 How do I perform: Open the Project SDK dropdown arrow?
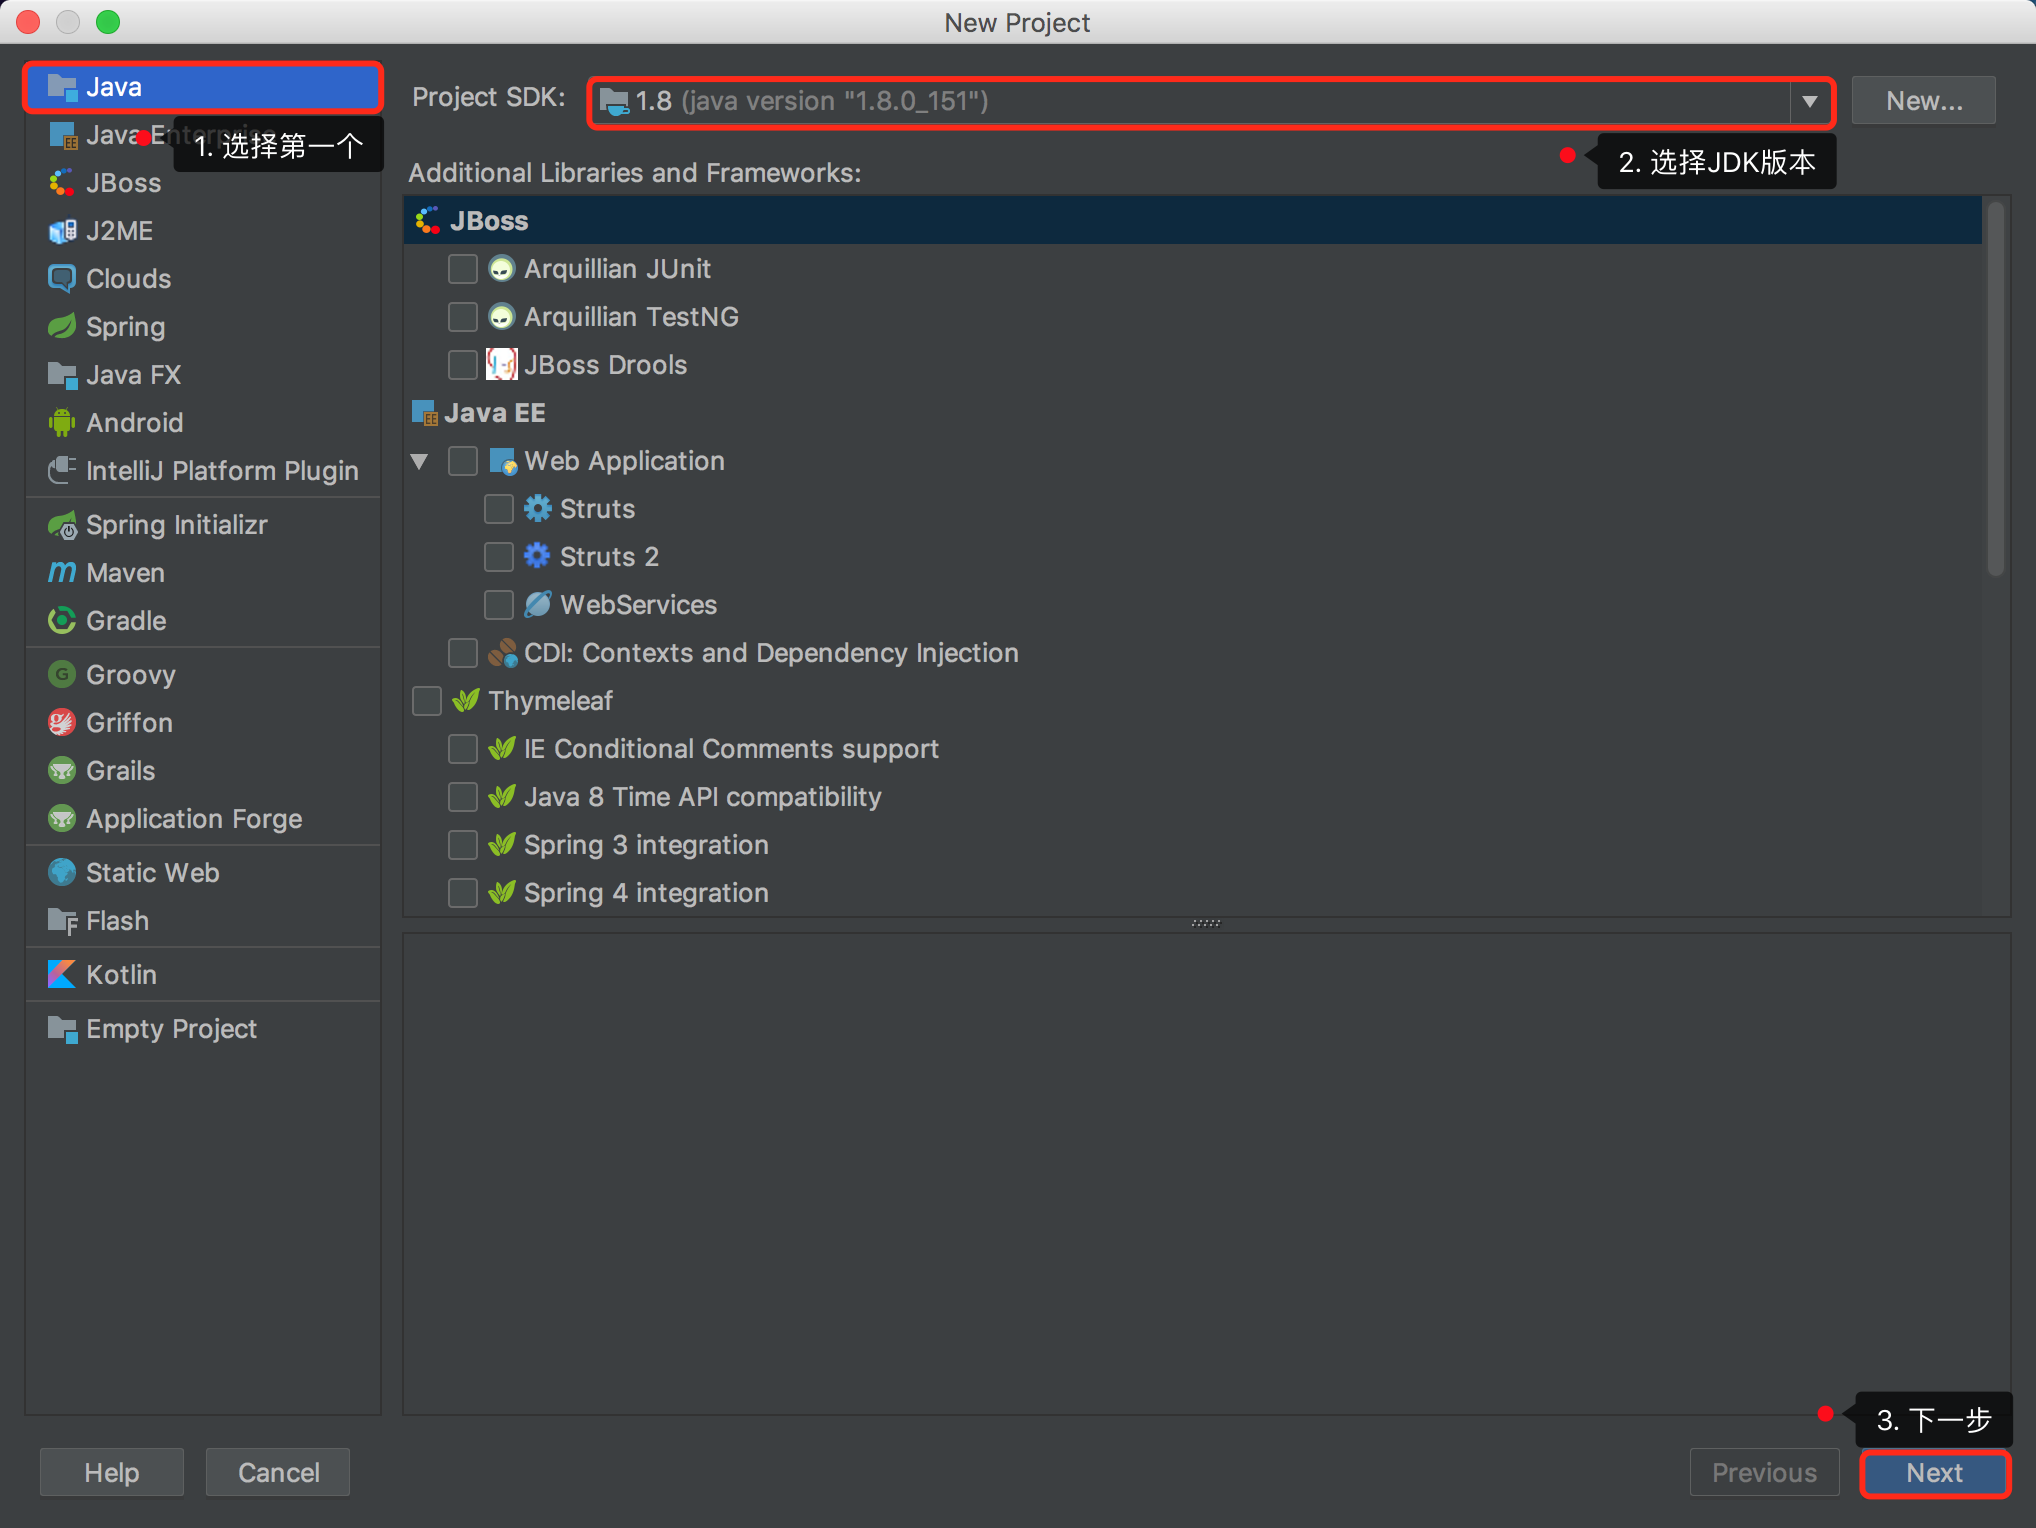click(1810, 101)
